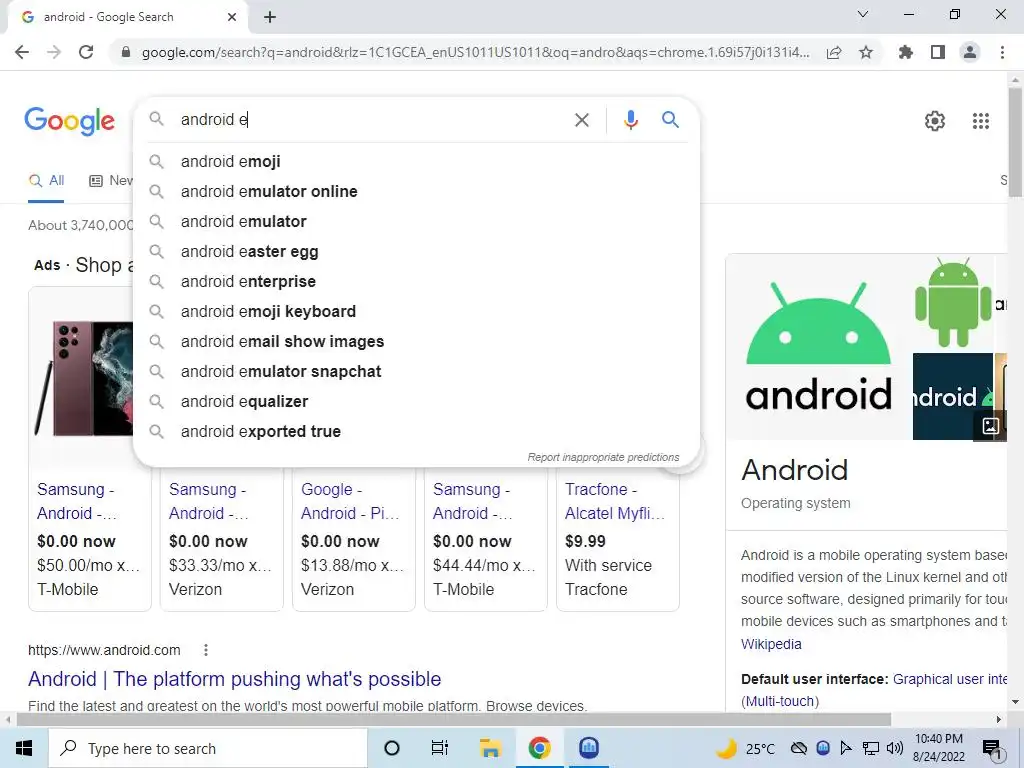Start voice search with microphone icon

pyautogui.click(x=630, y=120)
